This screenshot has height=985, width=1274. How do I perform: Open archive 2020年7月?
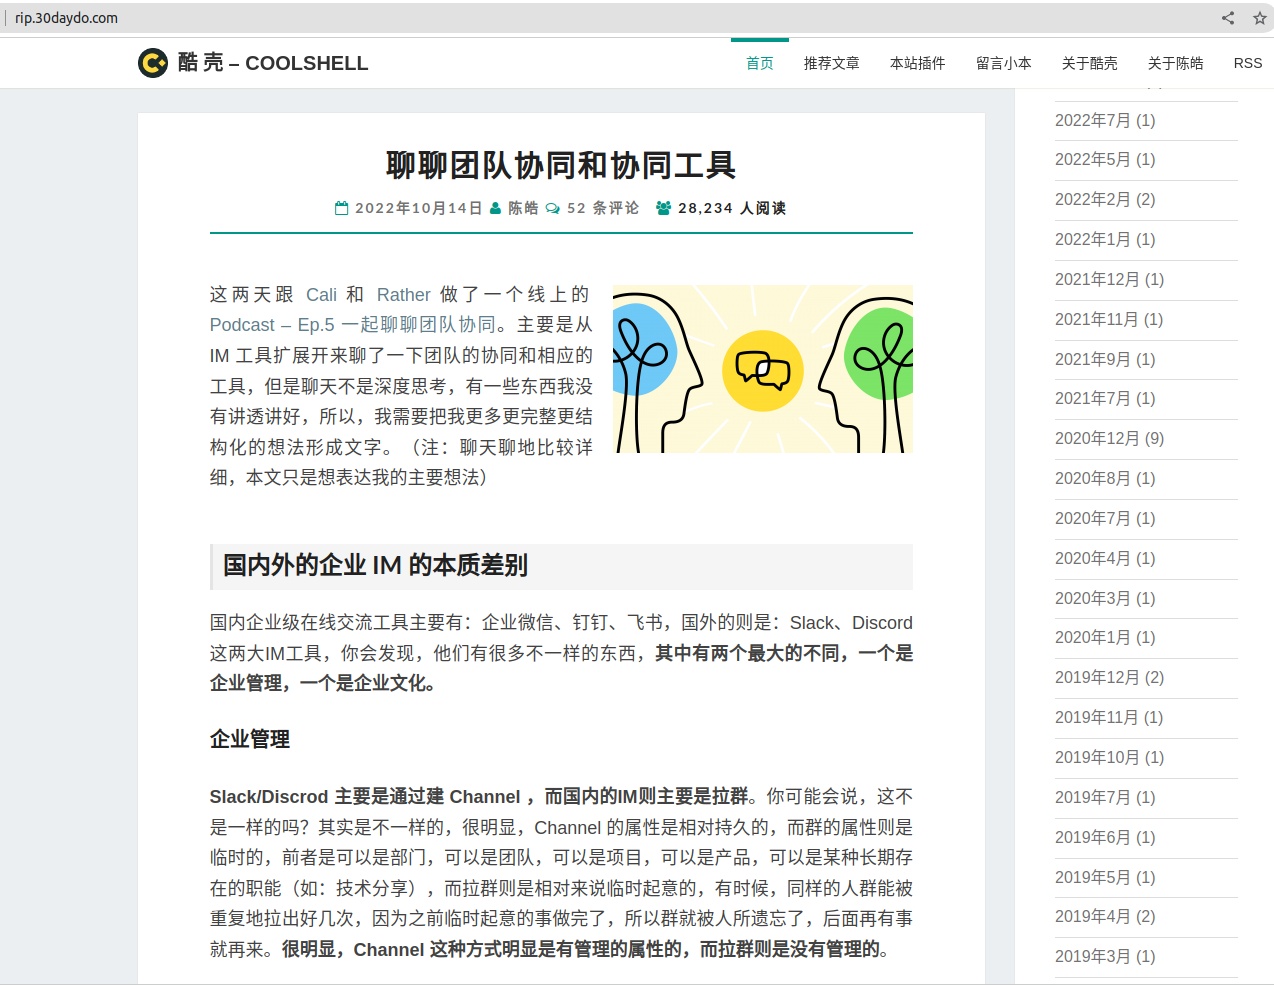coord(1105,518)
